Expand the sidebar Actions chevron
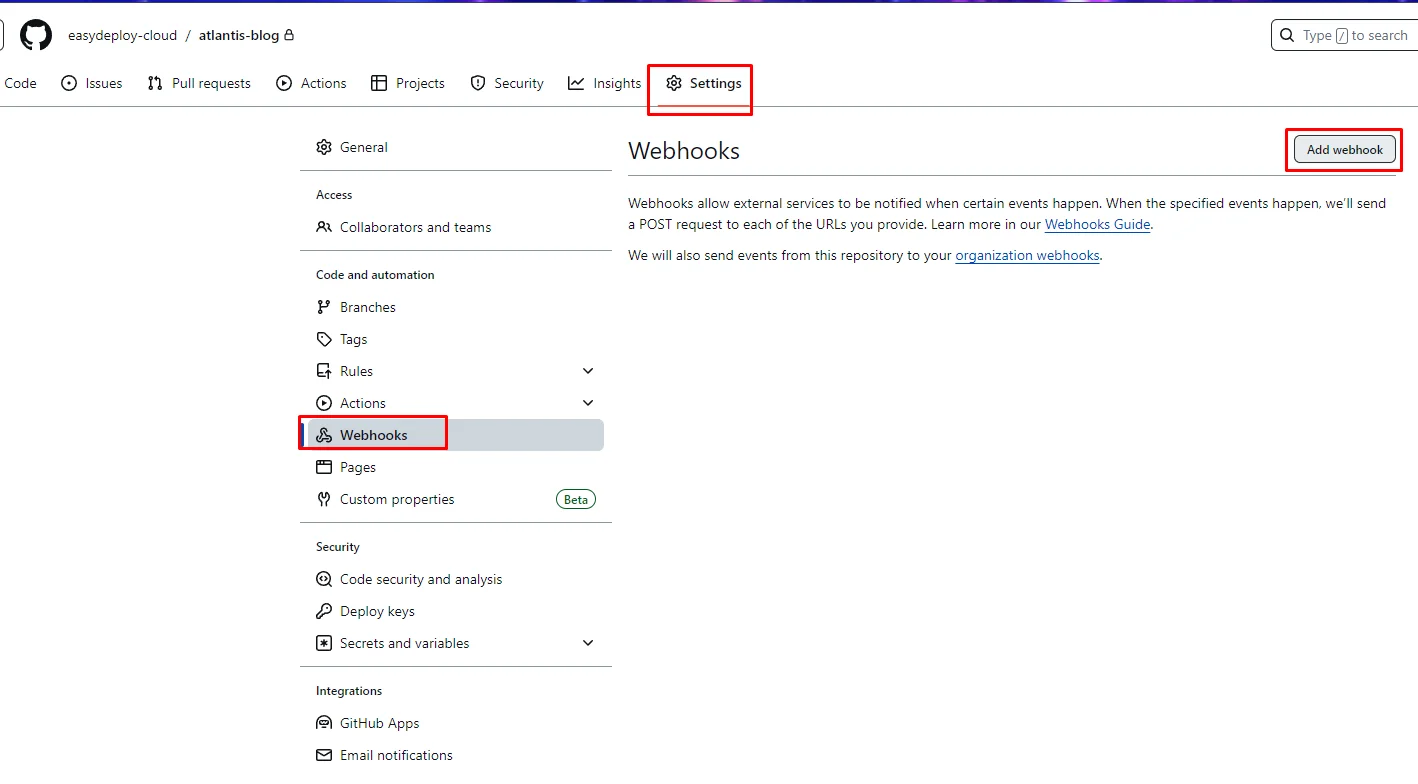Viewport: 1418px width, 784px height. (x=588, y=403)
